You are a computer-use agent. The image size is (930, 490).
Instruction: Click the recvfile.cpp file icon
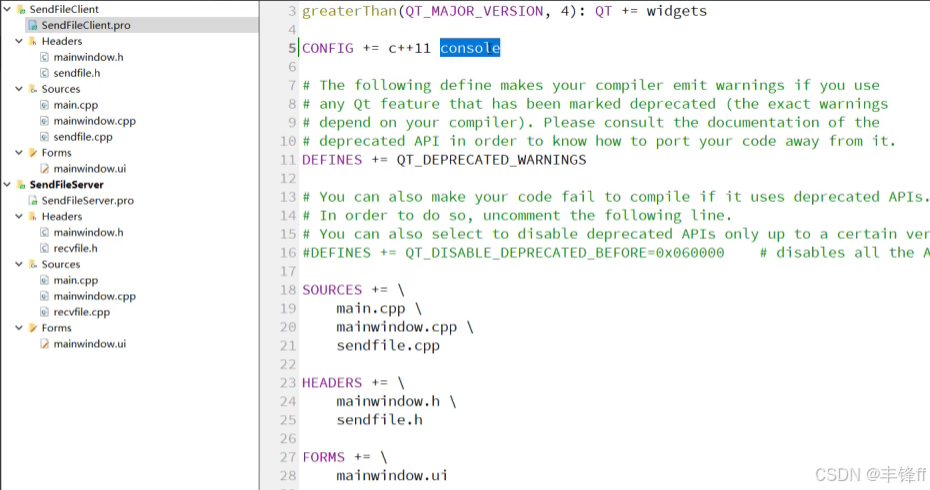coord(44,312)
